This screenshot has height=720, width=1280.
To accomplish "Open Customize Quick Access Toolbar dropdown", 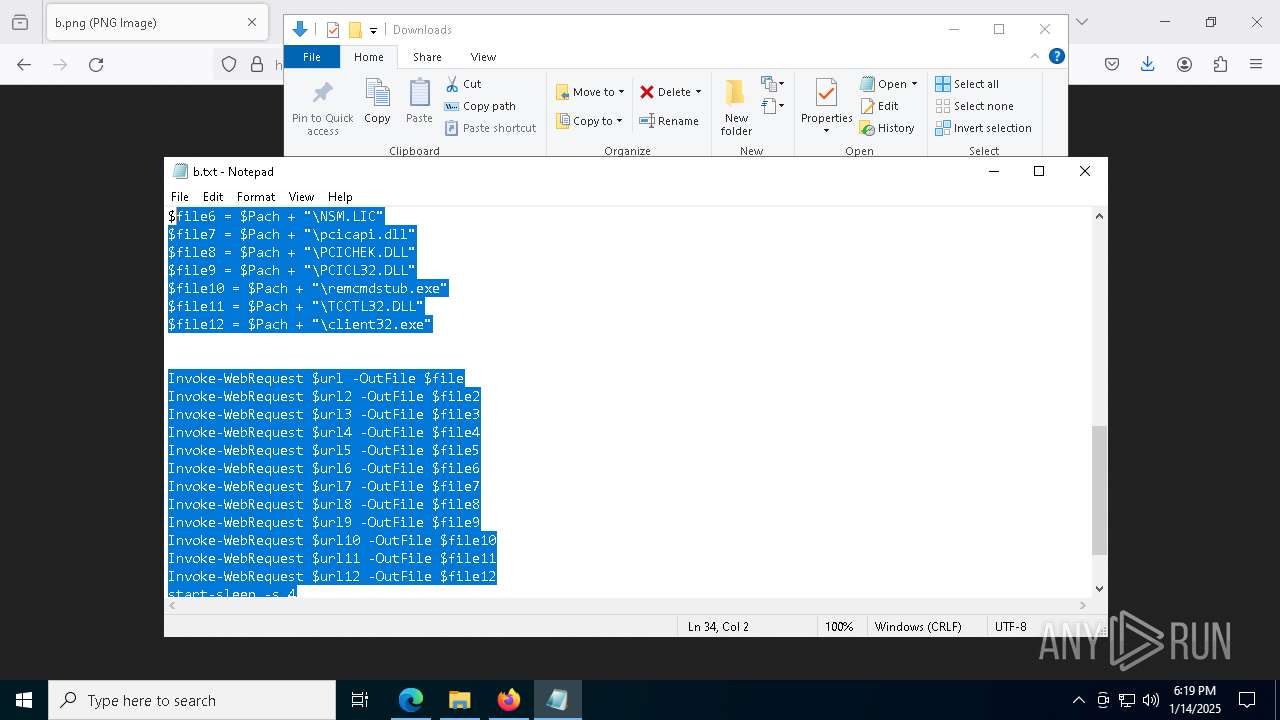I will 373,30.
